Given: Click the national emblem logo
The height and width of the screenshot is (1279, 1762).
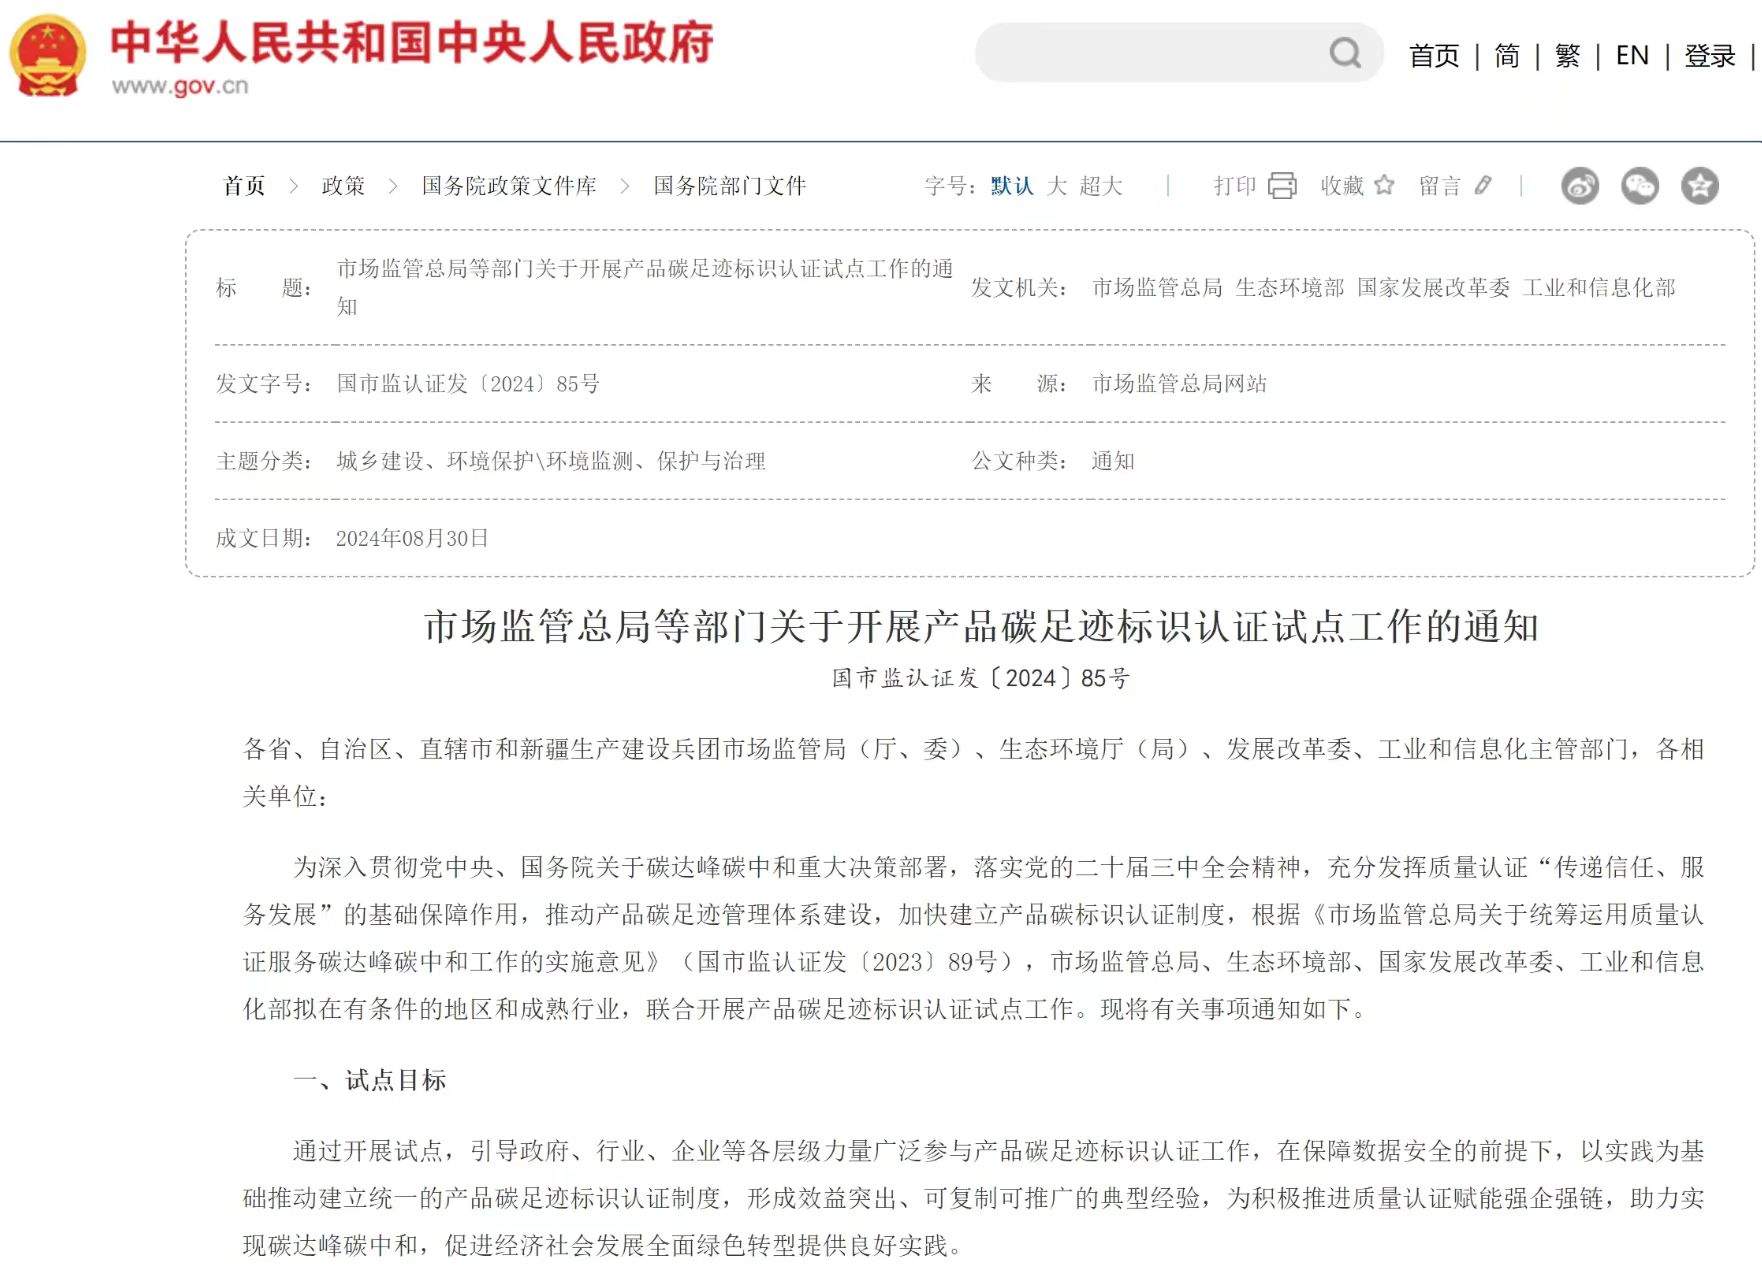Looking at the screenshot, I should pyautogui.click(x=47, y=57).
